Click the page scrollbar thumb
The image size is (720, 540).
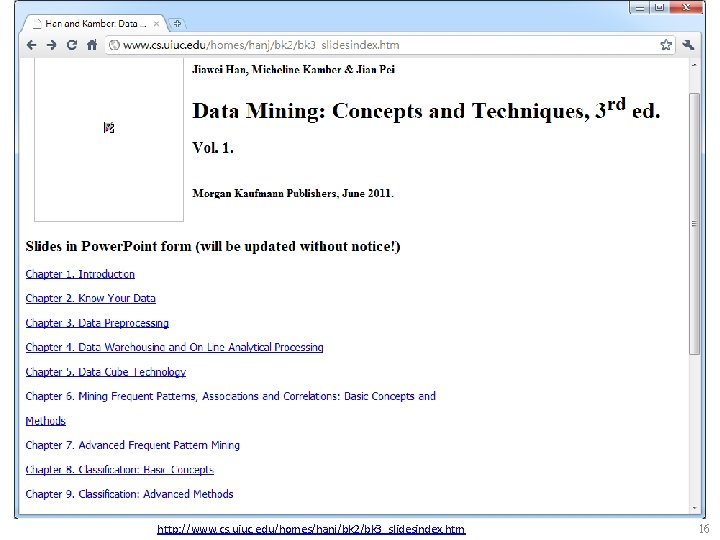[x=695, y=224]
